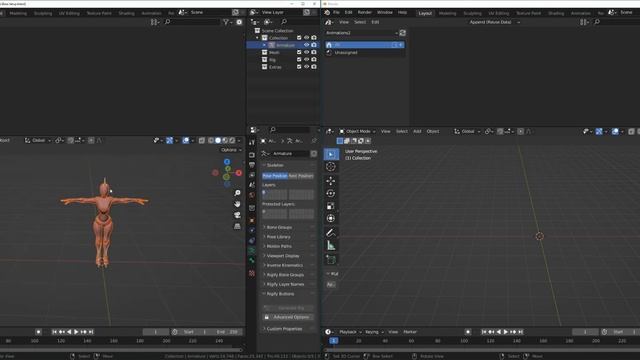The height and width of the screenshot is (360, 640).
Task: Expand the Motion Paths panel
Action: coord(288,246)
